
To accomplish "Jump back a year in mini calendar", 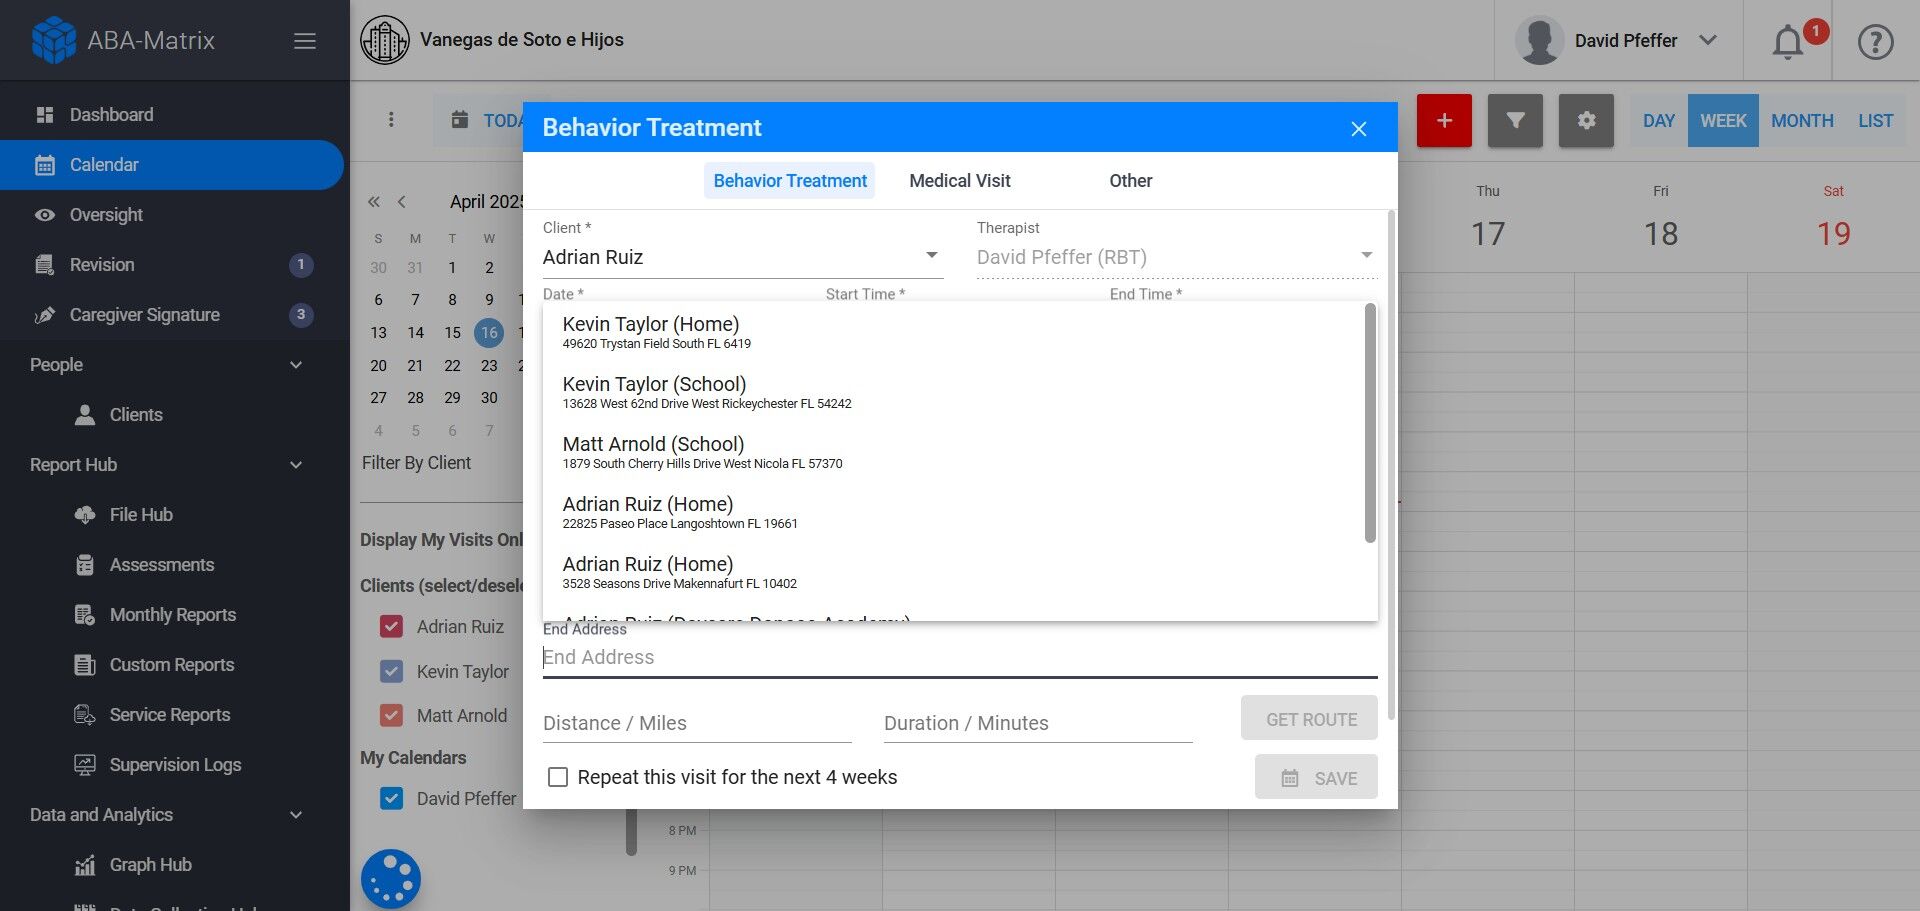I will click(374, 202).
